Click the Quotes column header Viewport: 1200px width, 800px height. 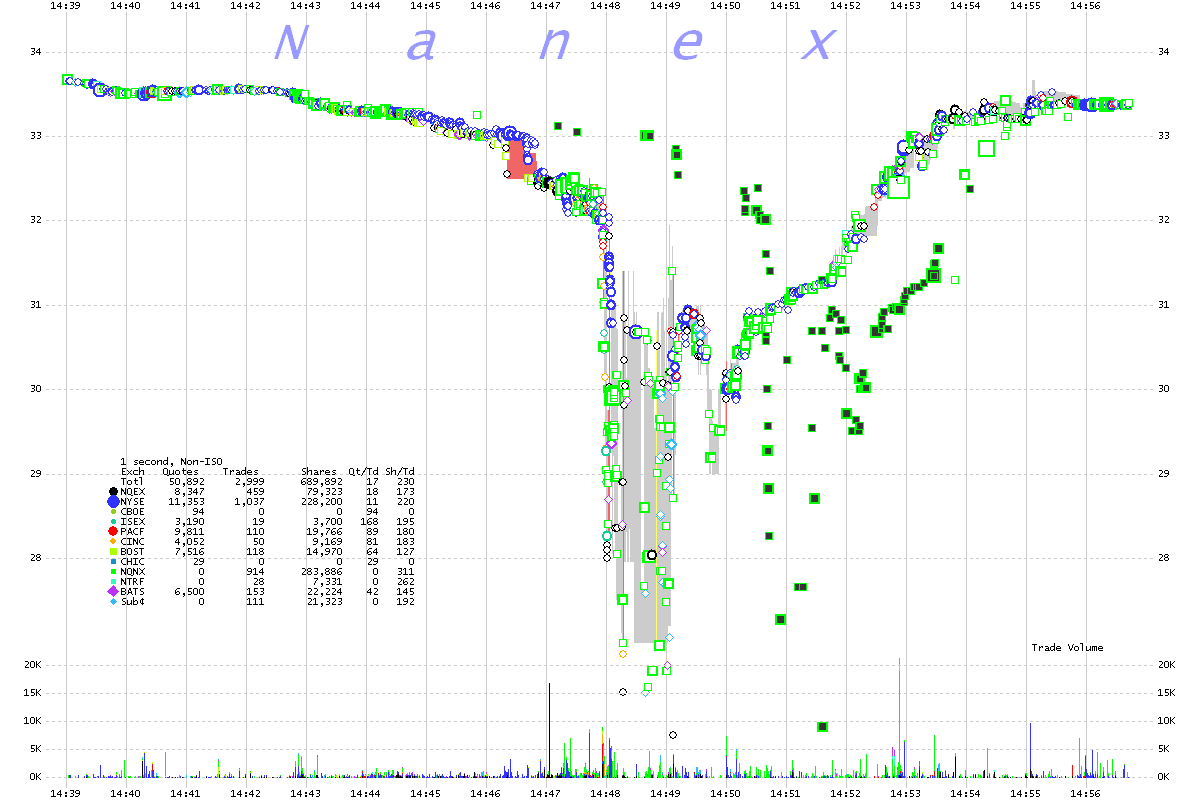click(181, 471)
